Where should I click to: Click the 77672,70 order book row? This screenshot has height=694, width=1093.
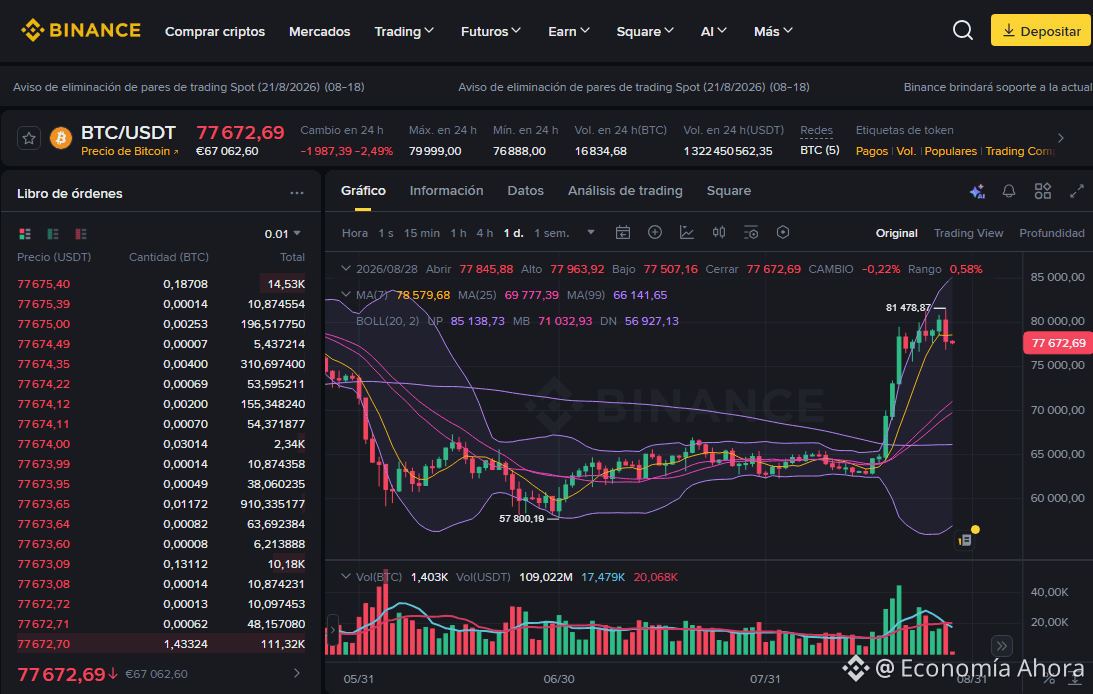click(x=161, y=644)
